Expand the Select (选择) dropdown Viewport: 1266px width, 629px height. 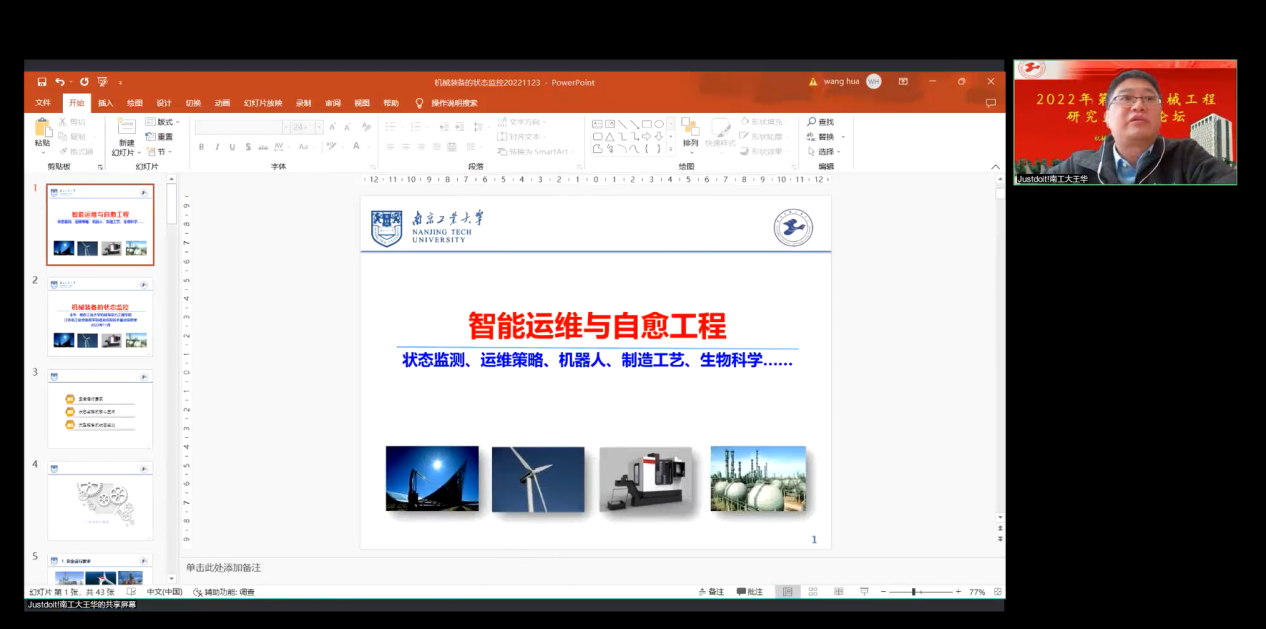[826, 152]
